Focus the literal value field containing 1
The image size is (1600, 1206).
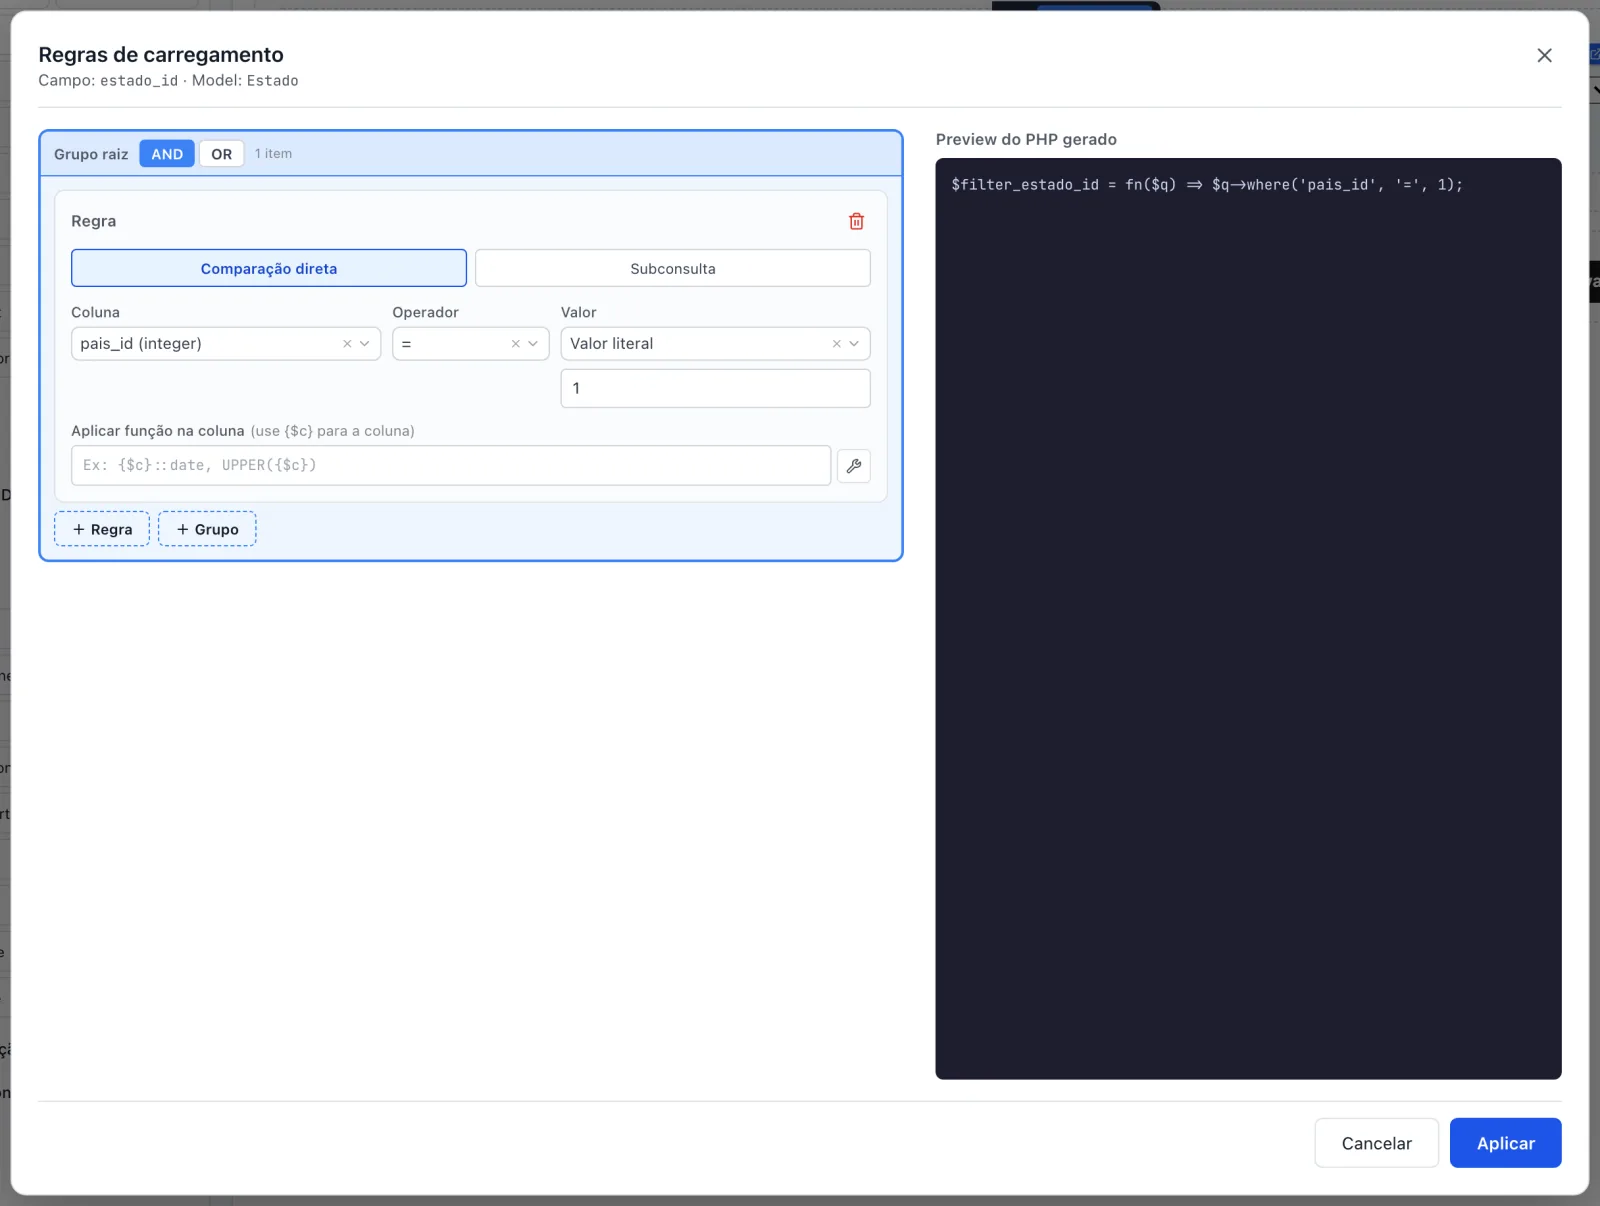[x=716, y=388]
